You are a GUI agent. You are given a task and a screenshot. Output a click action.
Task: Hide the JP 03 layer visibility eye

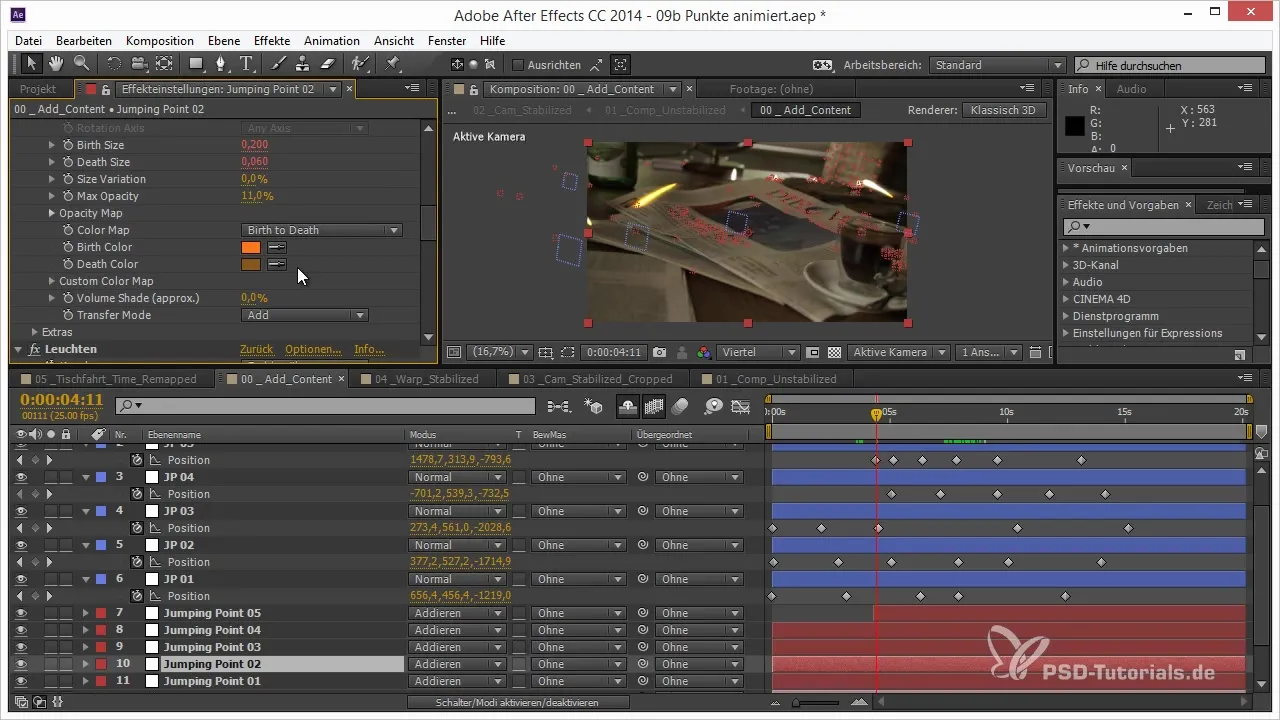[20, 511]
